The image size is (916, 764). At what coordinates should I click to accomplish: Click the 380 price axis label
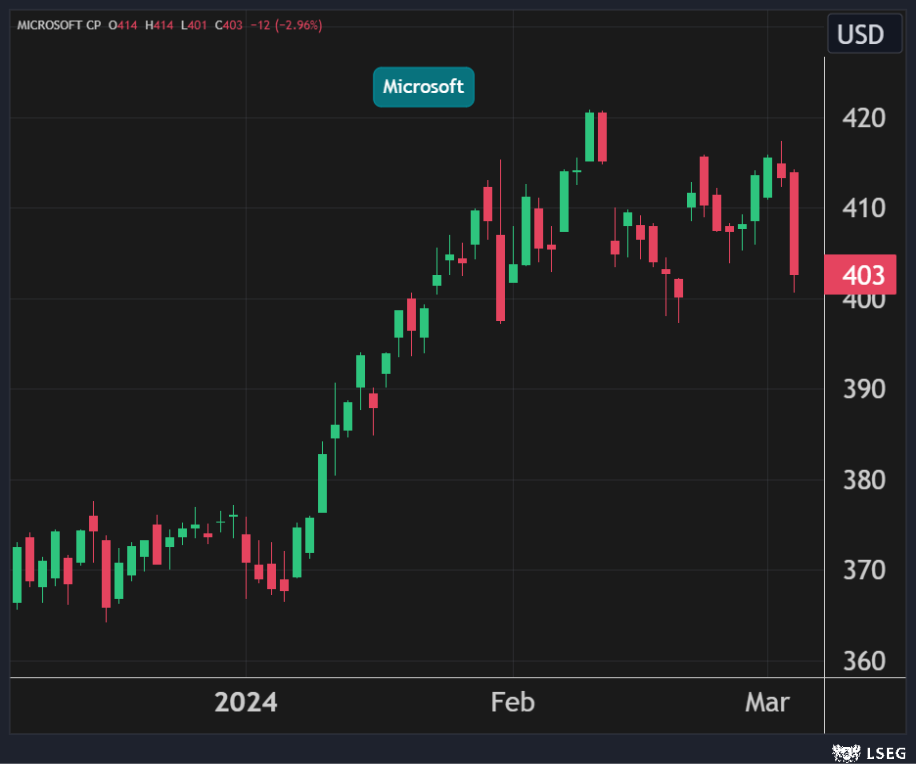click(864, 480)
